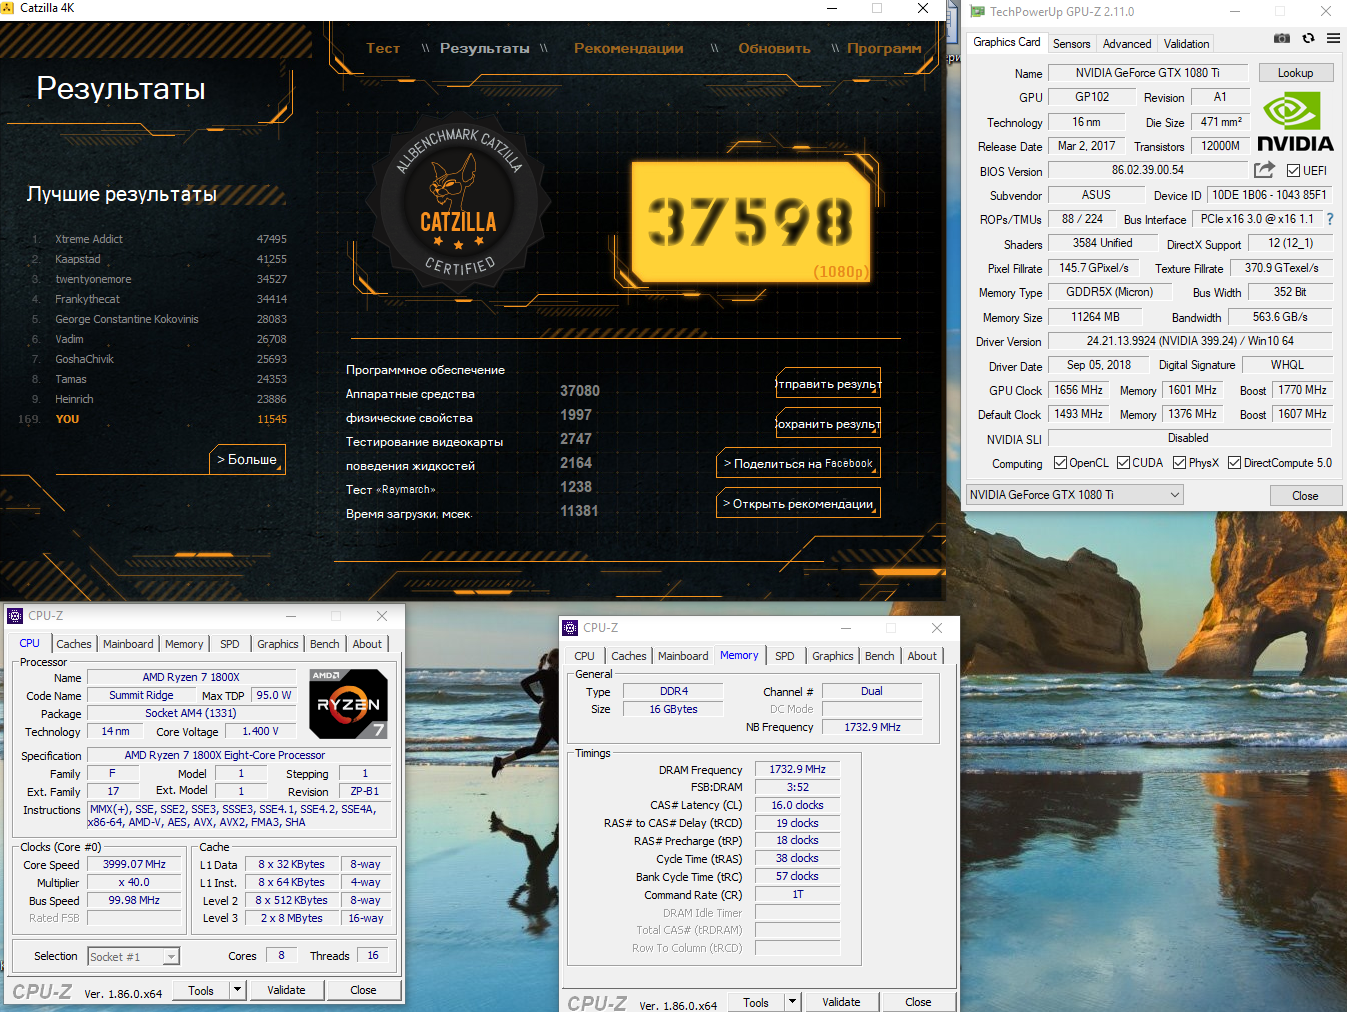
Task: Click the CPU Name field AMD Ryzen 7 1800X
Action: pyautogui.click(x=191, y=677)
